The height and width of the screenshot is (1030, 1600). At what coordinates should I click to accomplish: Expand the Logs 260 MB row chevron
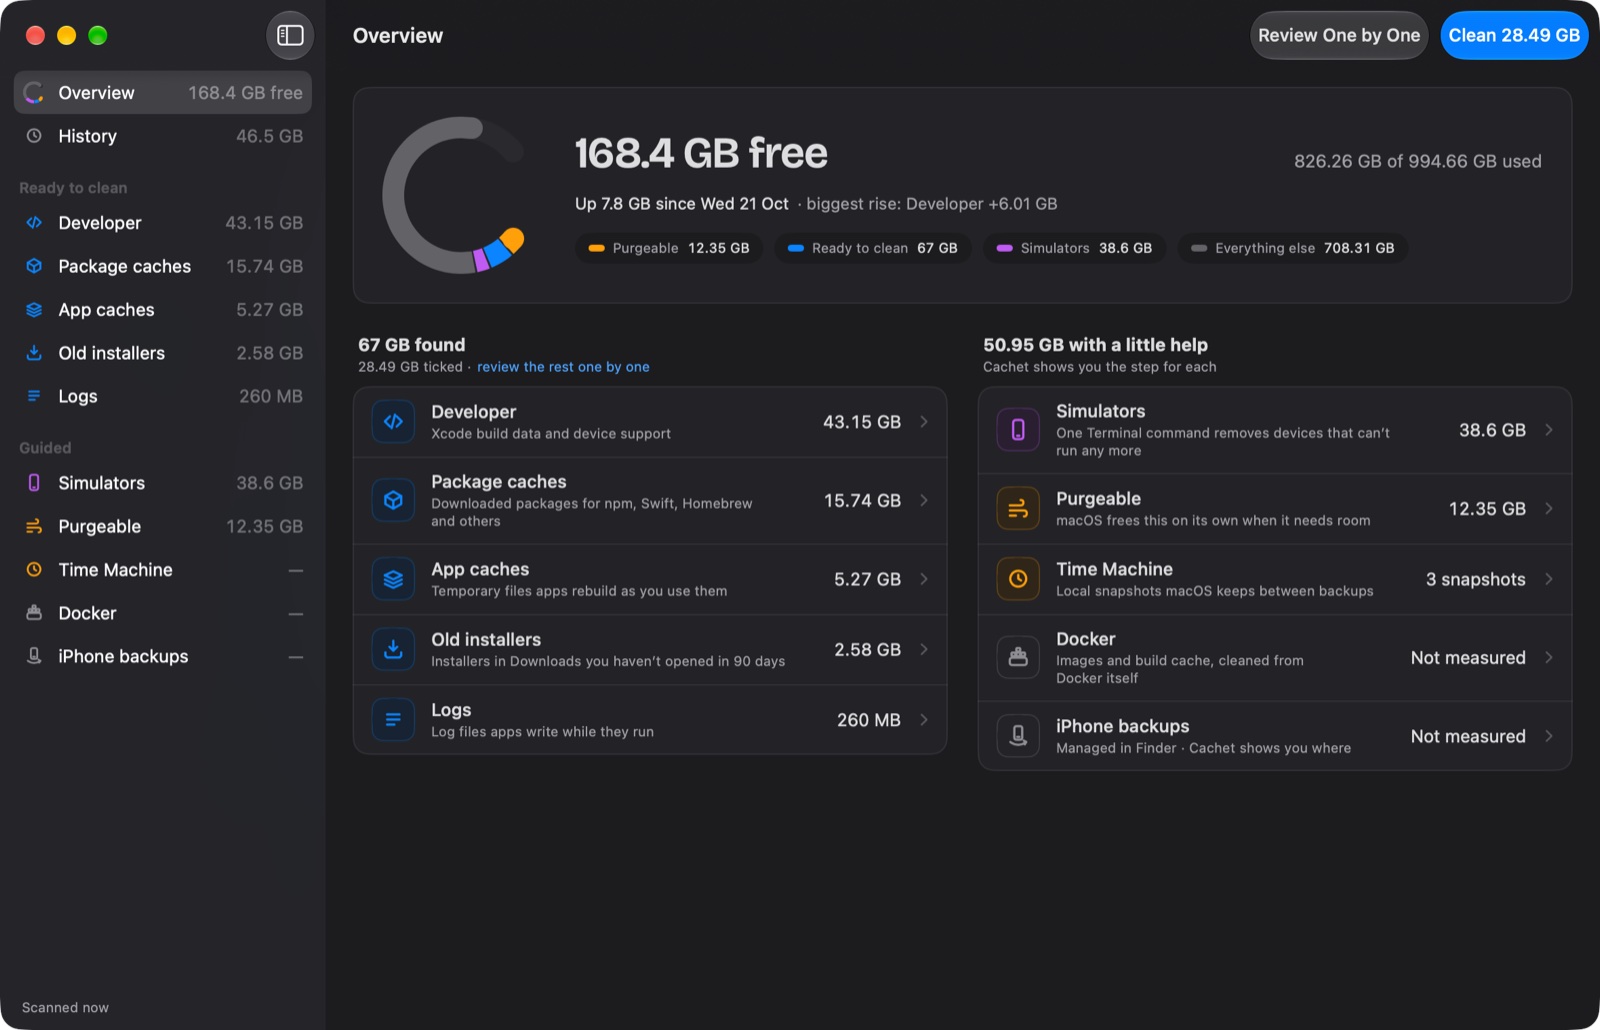tap(924, 720)
